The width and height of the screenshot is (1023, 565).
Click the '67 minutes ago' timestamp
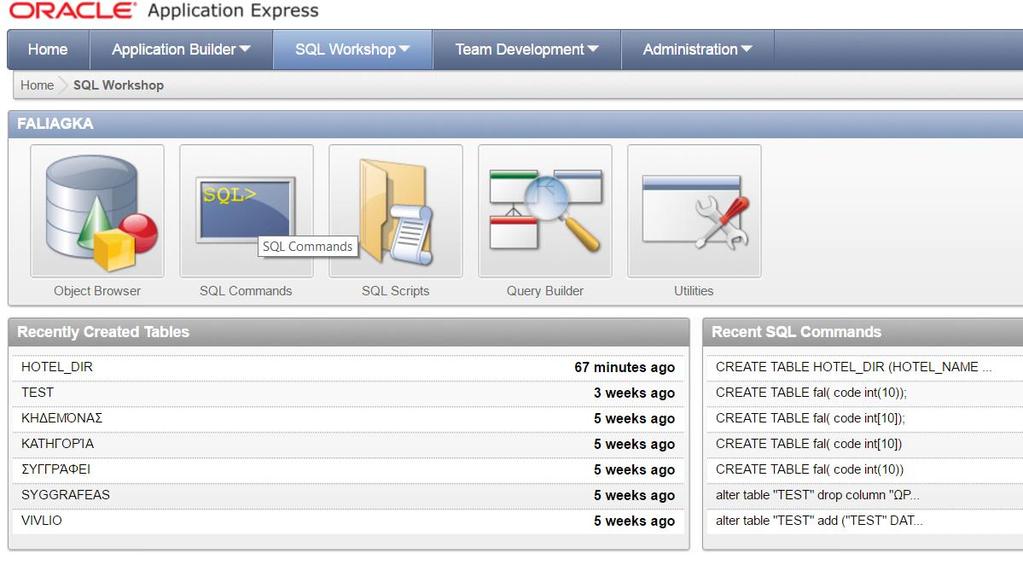click(624, 367)
